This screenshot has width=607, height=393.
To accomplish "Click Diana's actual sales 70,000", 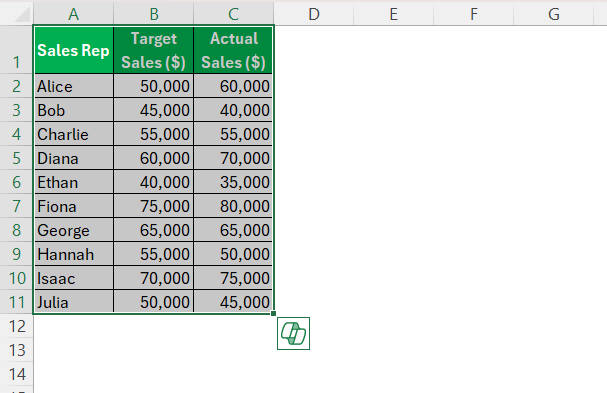I will (x=233, y=158).
